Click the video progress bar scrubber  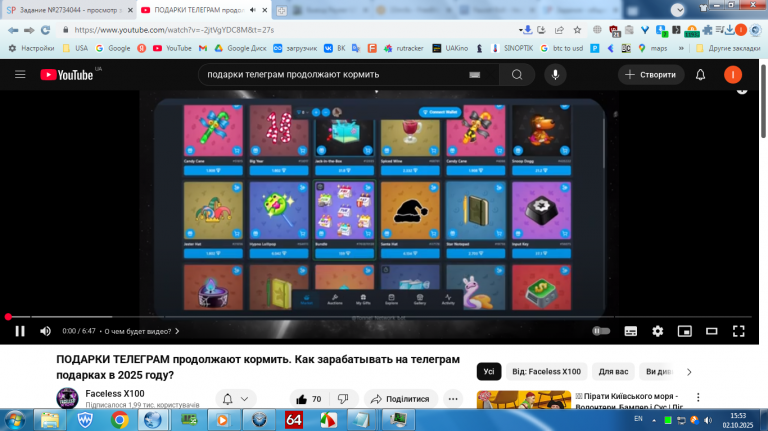[8, 317]
